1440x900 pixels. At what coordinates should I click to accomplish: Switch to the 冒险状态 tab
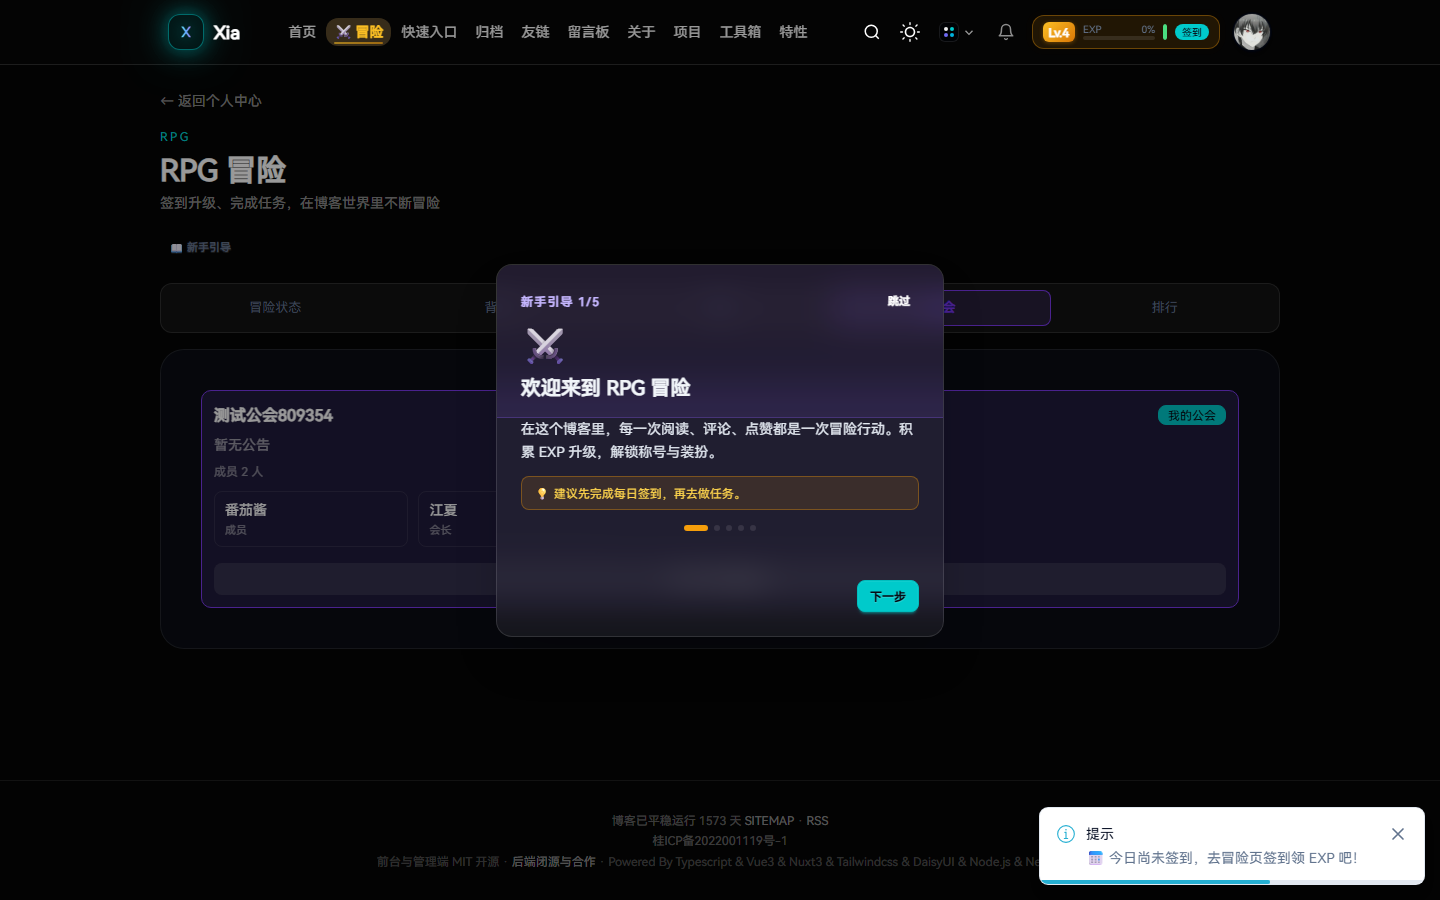click(275, 308)
